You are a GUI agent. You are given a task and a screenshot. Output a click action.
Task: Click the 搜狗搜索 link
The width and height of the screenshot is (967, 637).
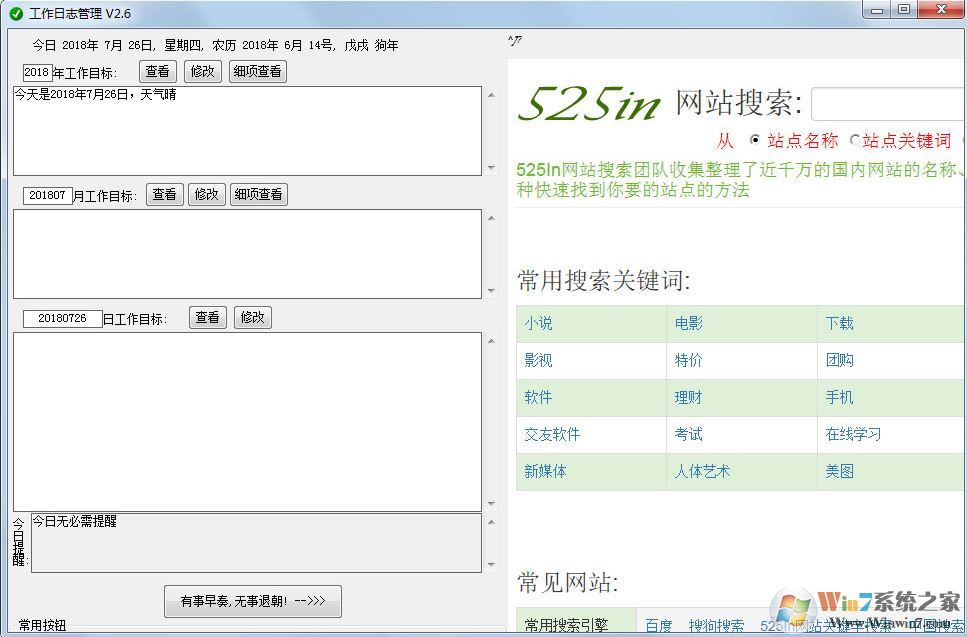(x=715, y=626)
